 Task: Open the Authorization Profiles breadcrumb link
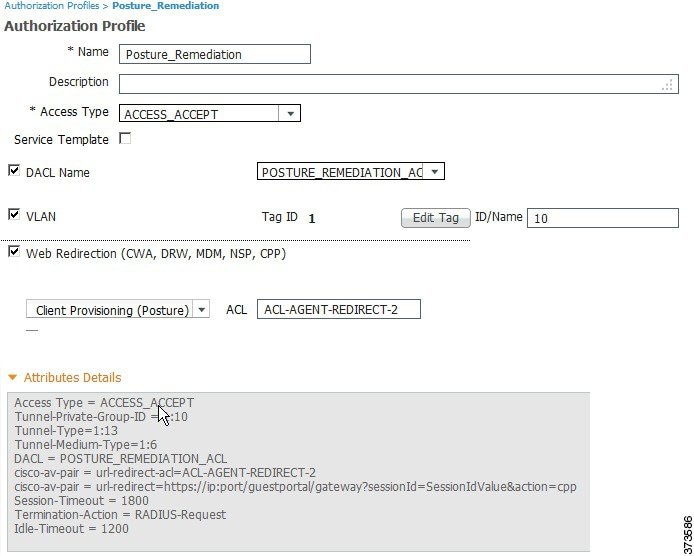(52, 6)
